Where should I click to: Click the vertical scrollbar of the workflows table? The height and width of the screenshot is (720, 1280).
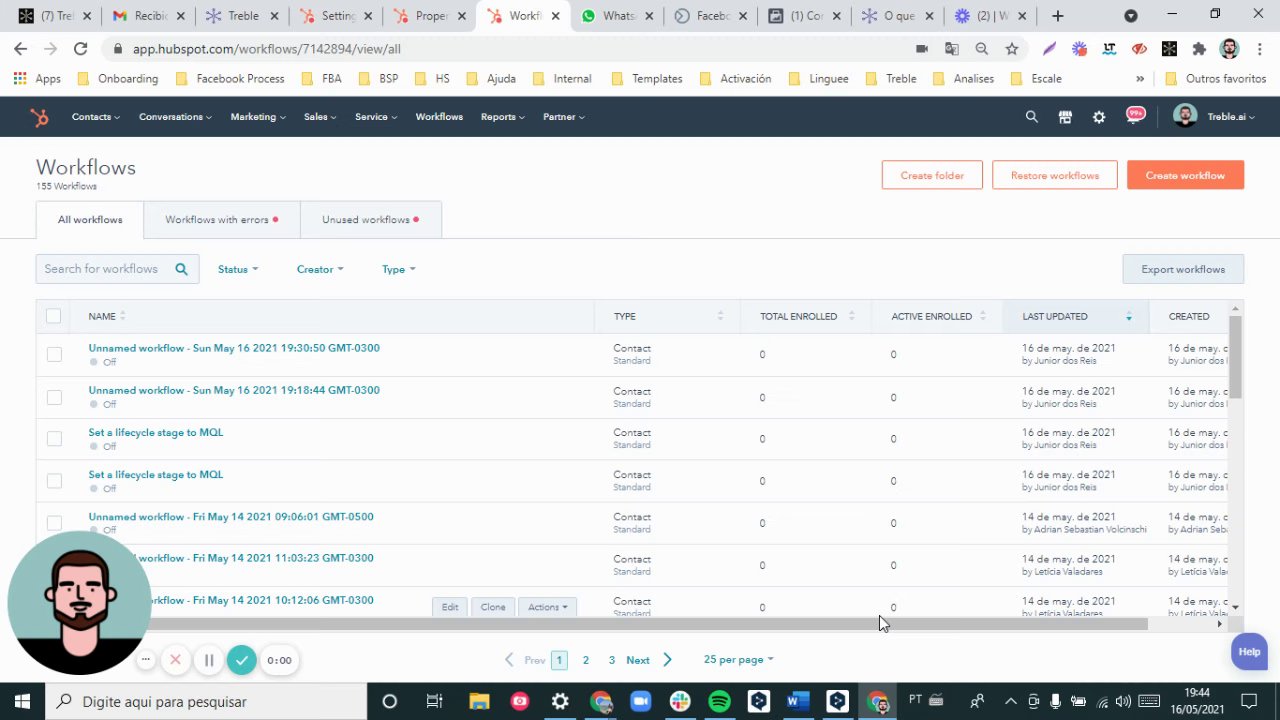(x=1235, y=356)
